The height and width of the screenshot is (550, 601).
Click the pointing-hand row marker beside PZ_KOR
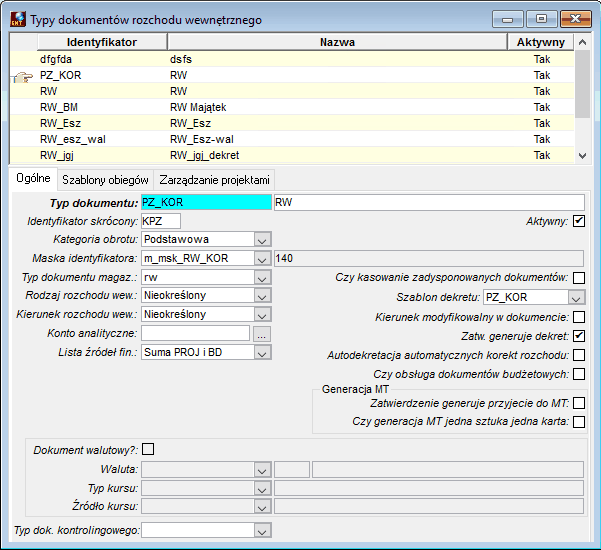click(23, 77)
